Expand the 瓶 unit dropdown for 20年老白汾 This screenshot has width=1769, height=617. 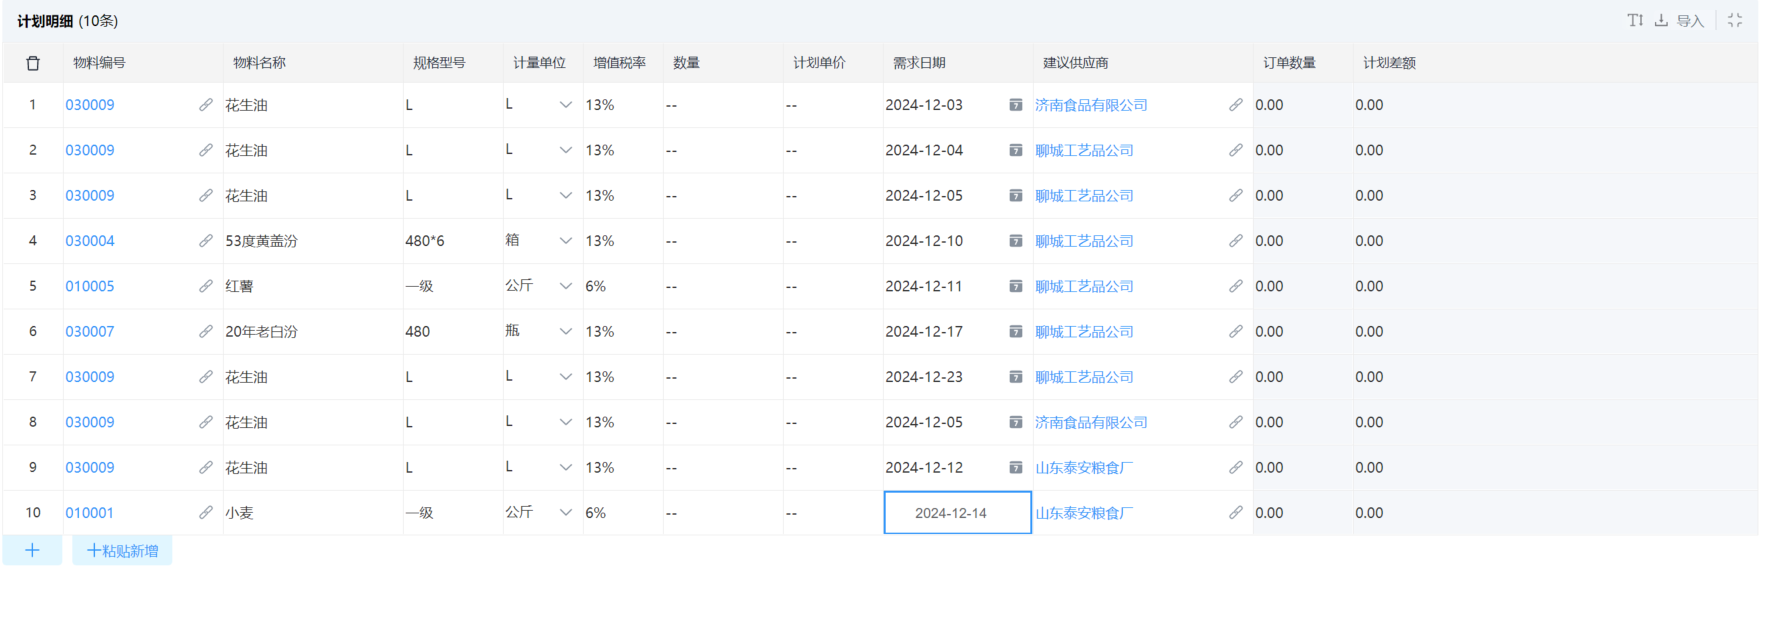565,332
